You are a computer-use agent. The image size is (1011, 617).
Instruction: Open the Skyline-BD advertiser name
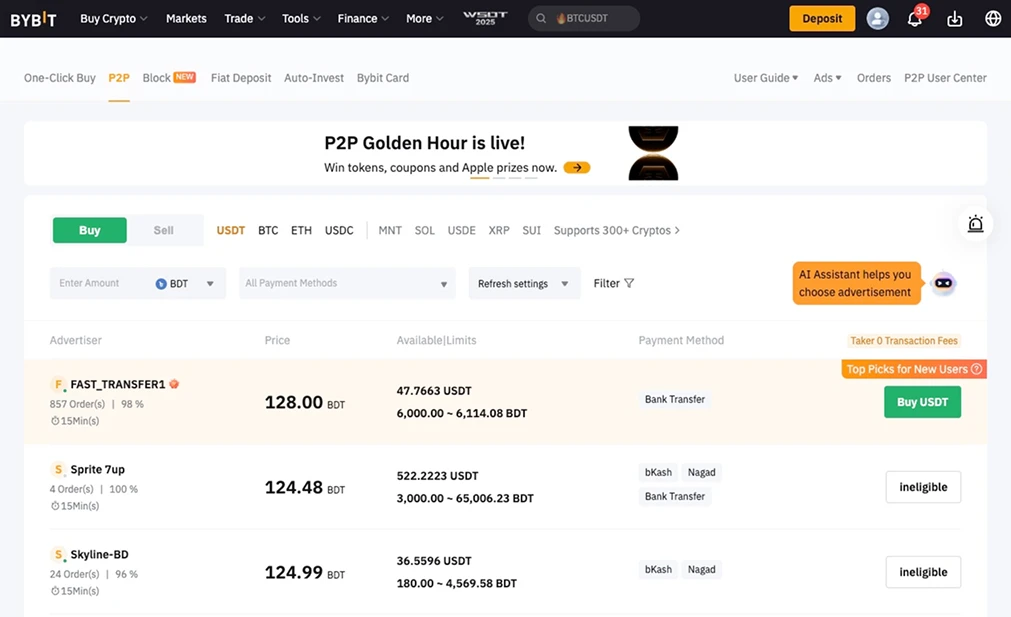[x=99, y=554]
